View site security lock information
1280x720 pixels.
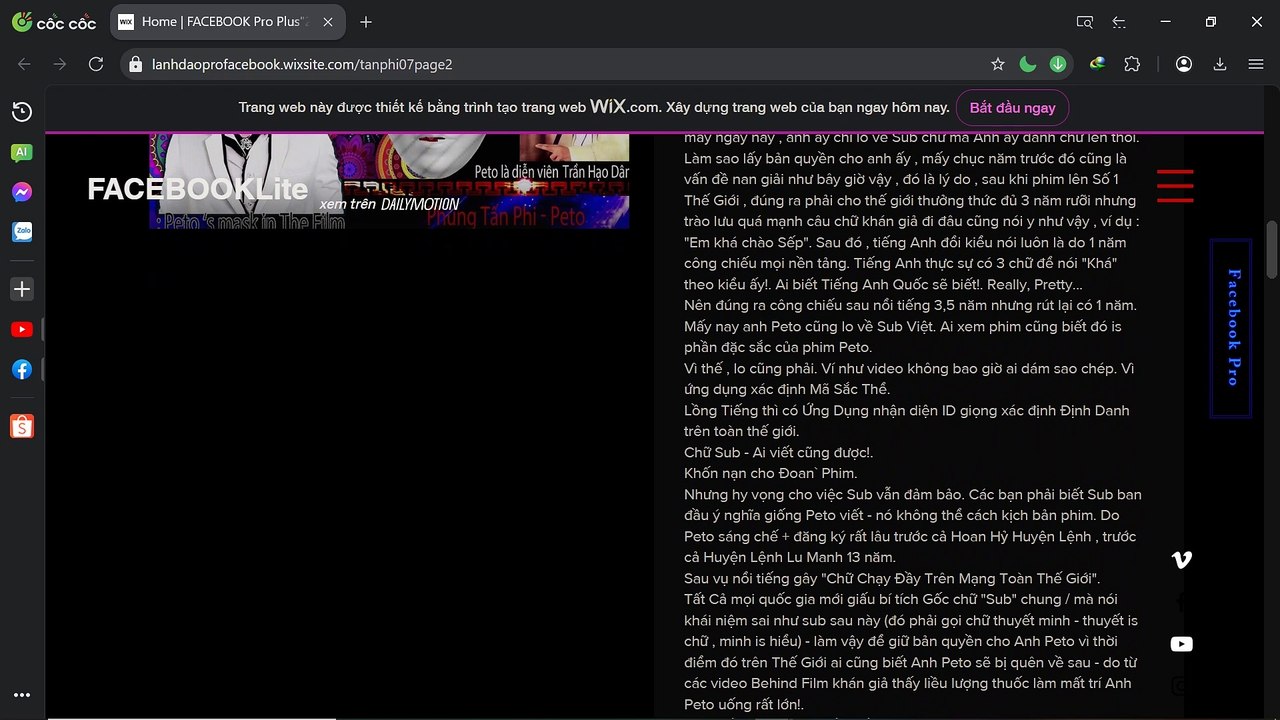[136, 64]
